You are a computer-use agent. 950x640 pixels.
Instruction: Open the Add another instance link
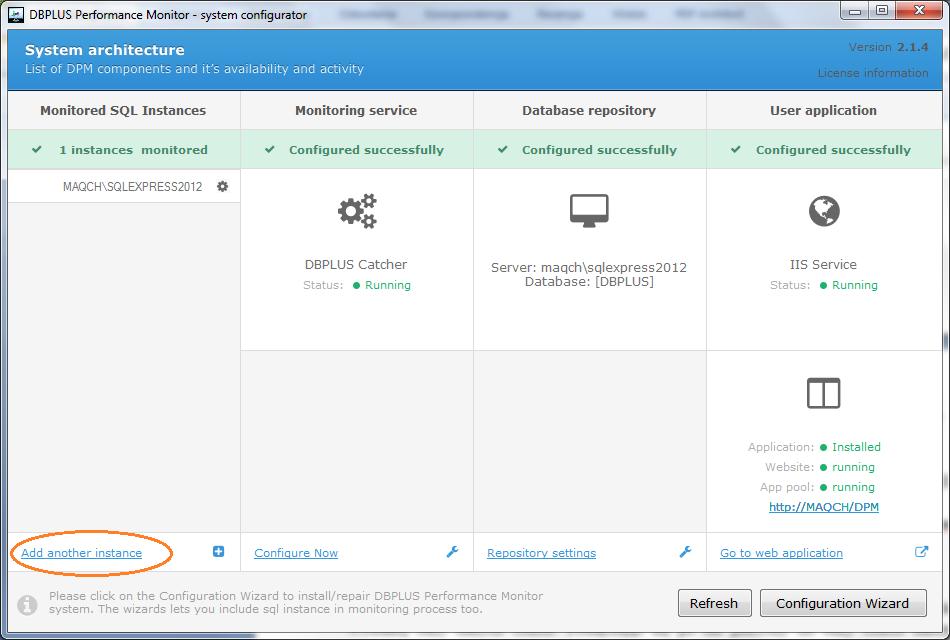pos(81,553)
